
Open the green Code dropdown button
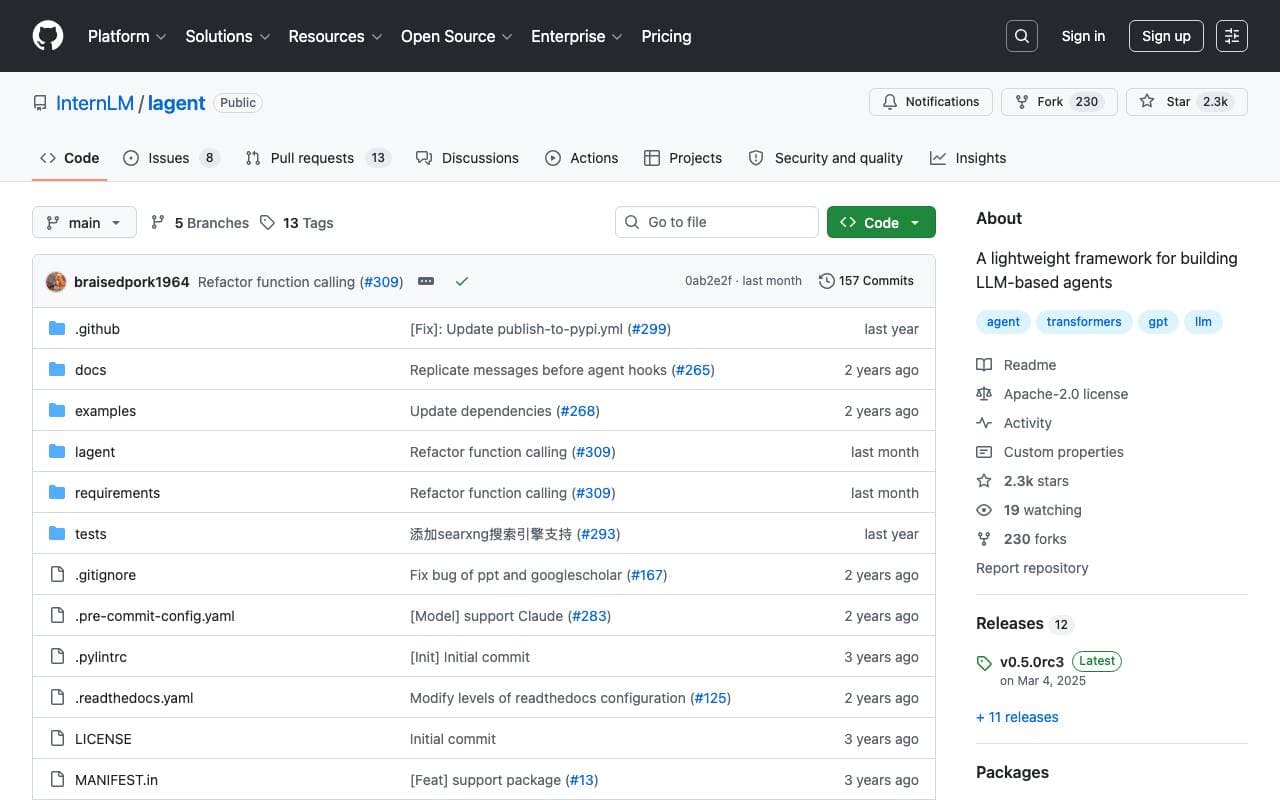point(881,222)
